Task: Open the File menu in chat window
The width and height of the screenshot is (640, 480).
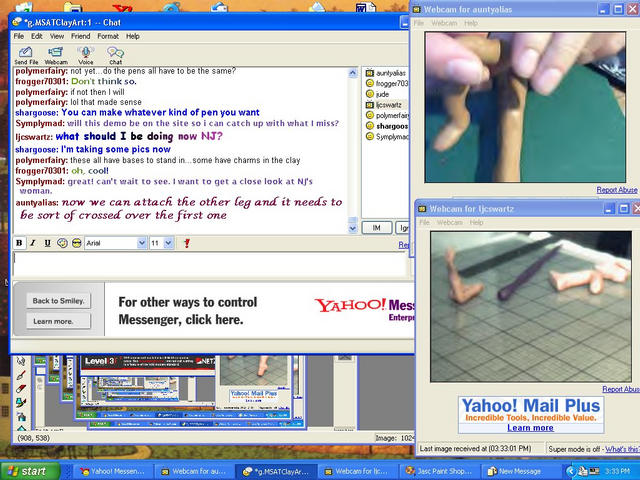Action: click(x=19, y=36)
